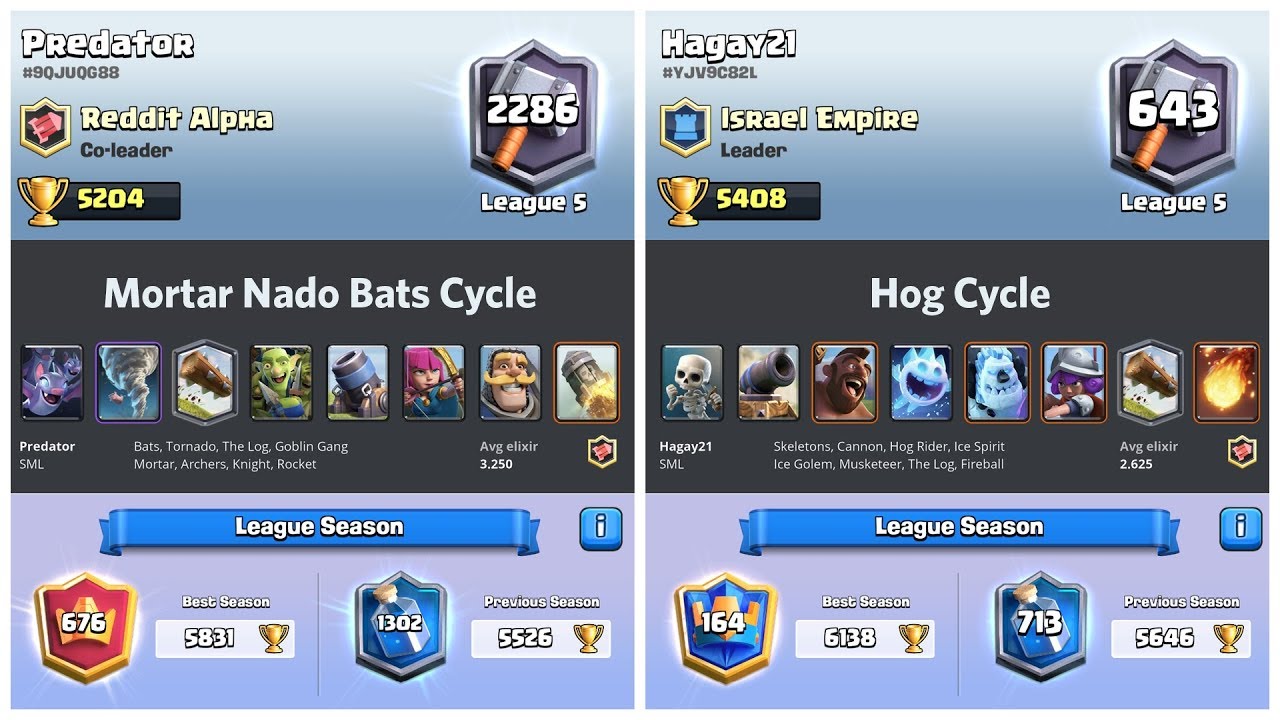
Task: Open League Season info for Predator
Action: 600,528
